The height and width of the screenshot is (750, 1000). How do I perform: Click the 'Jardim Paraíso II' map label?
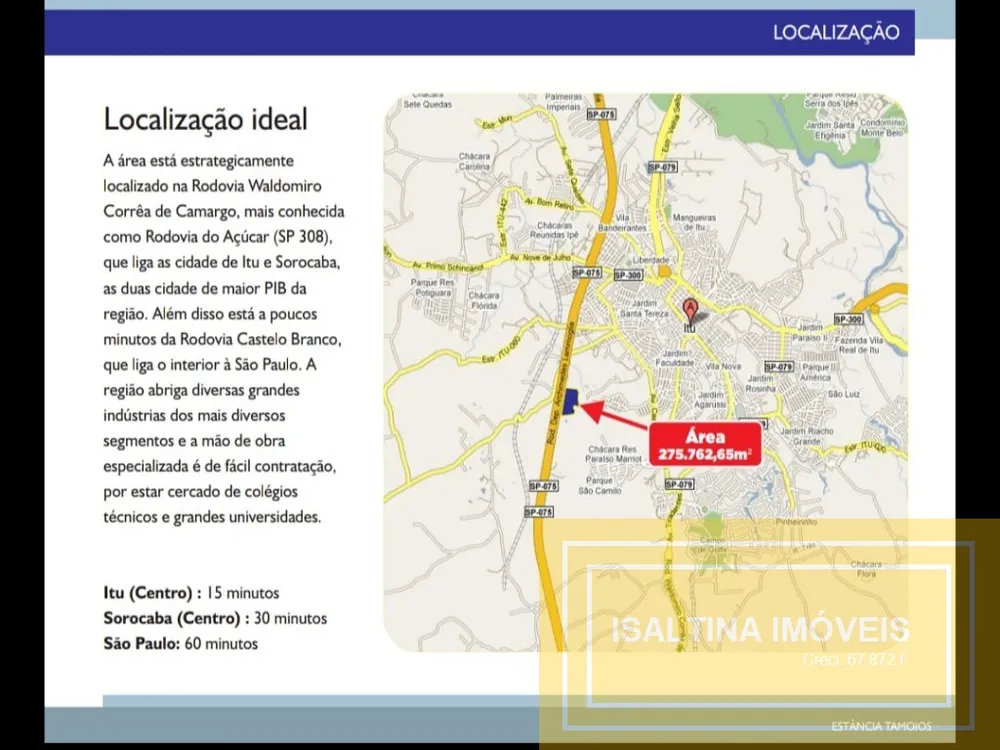tap(809, 332)
